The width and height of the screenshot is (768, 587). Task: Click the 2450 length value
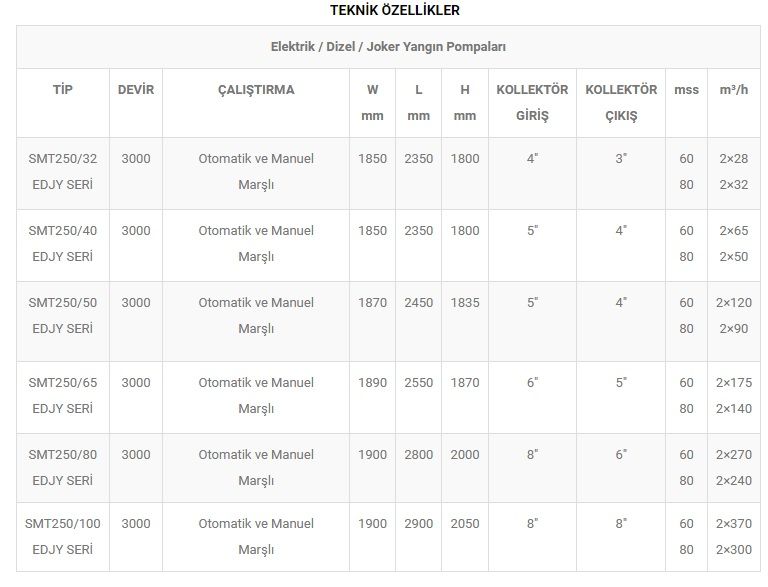(x=419, y=303)
